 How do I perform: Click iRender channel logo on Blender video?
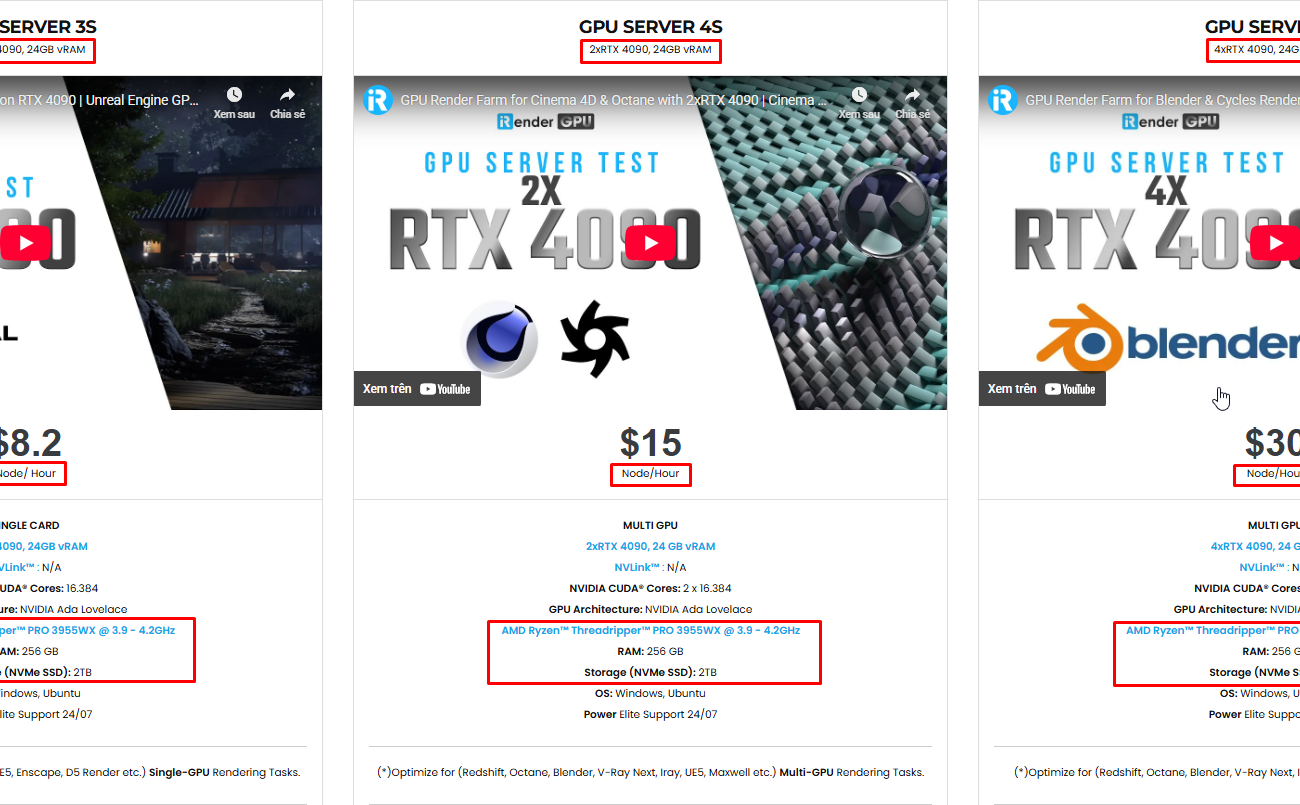pyautogui.click(x=1003, y=100)
